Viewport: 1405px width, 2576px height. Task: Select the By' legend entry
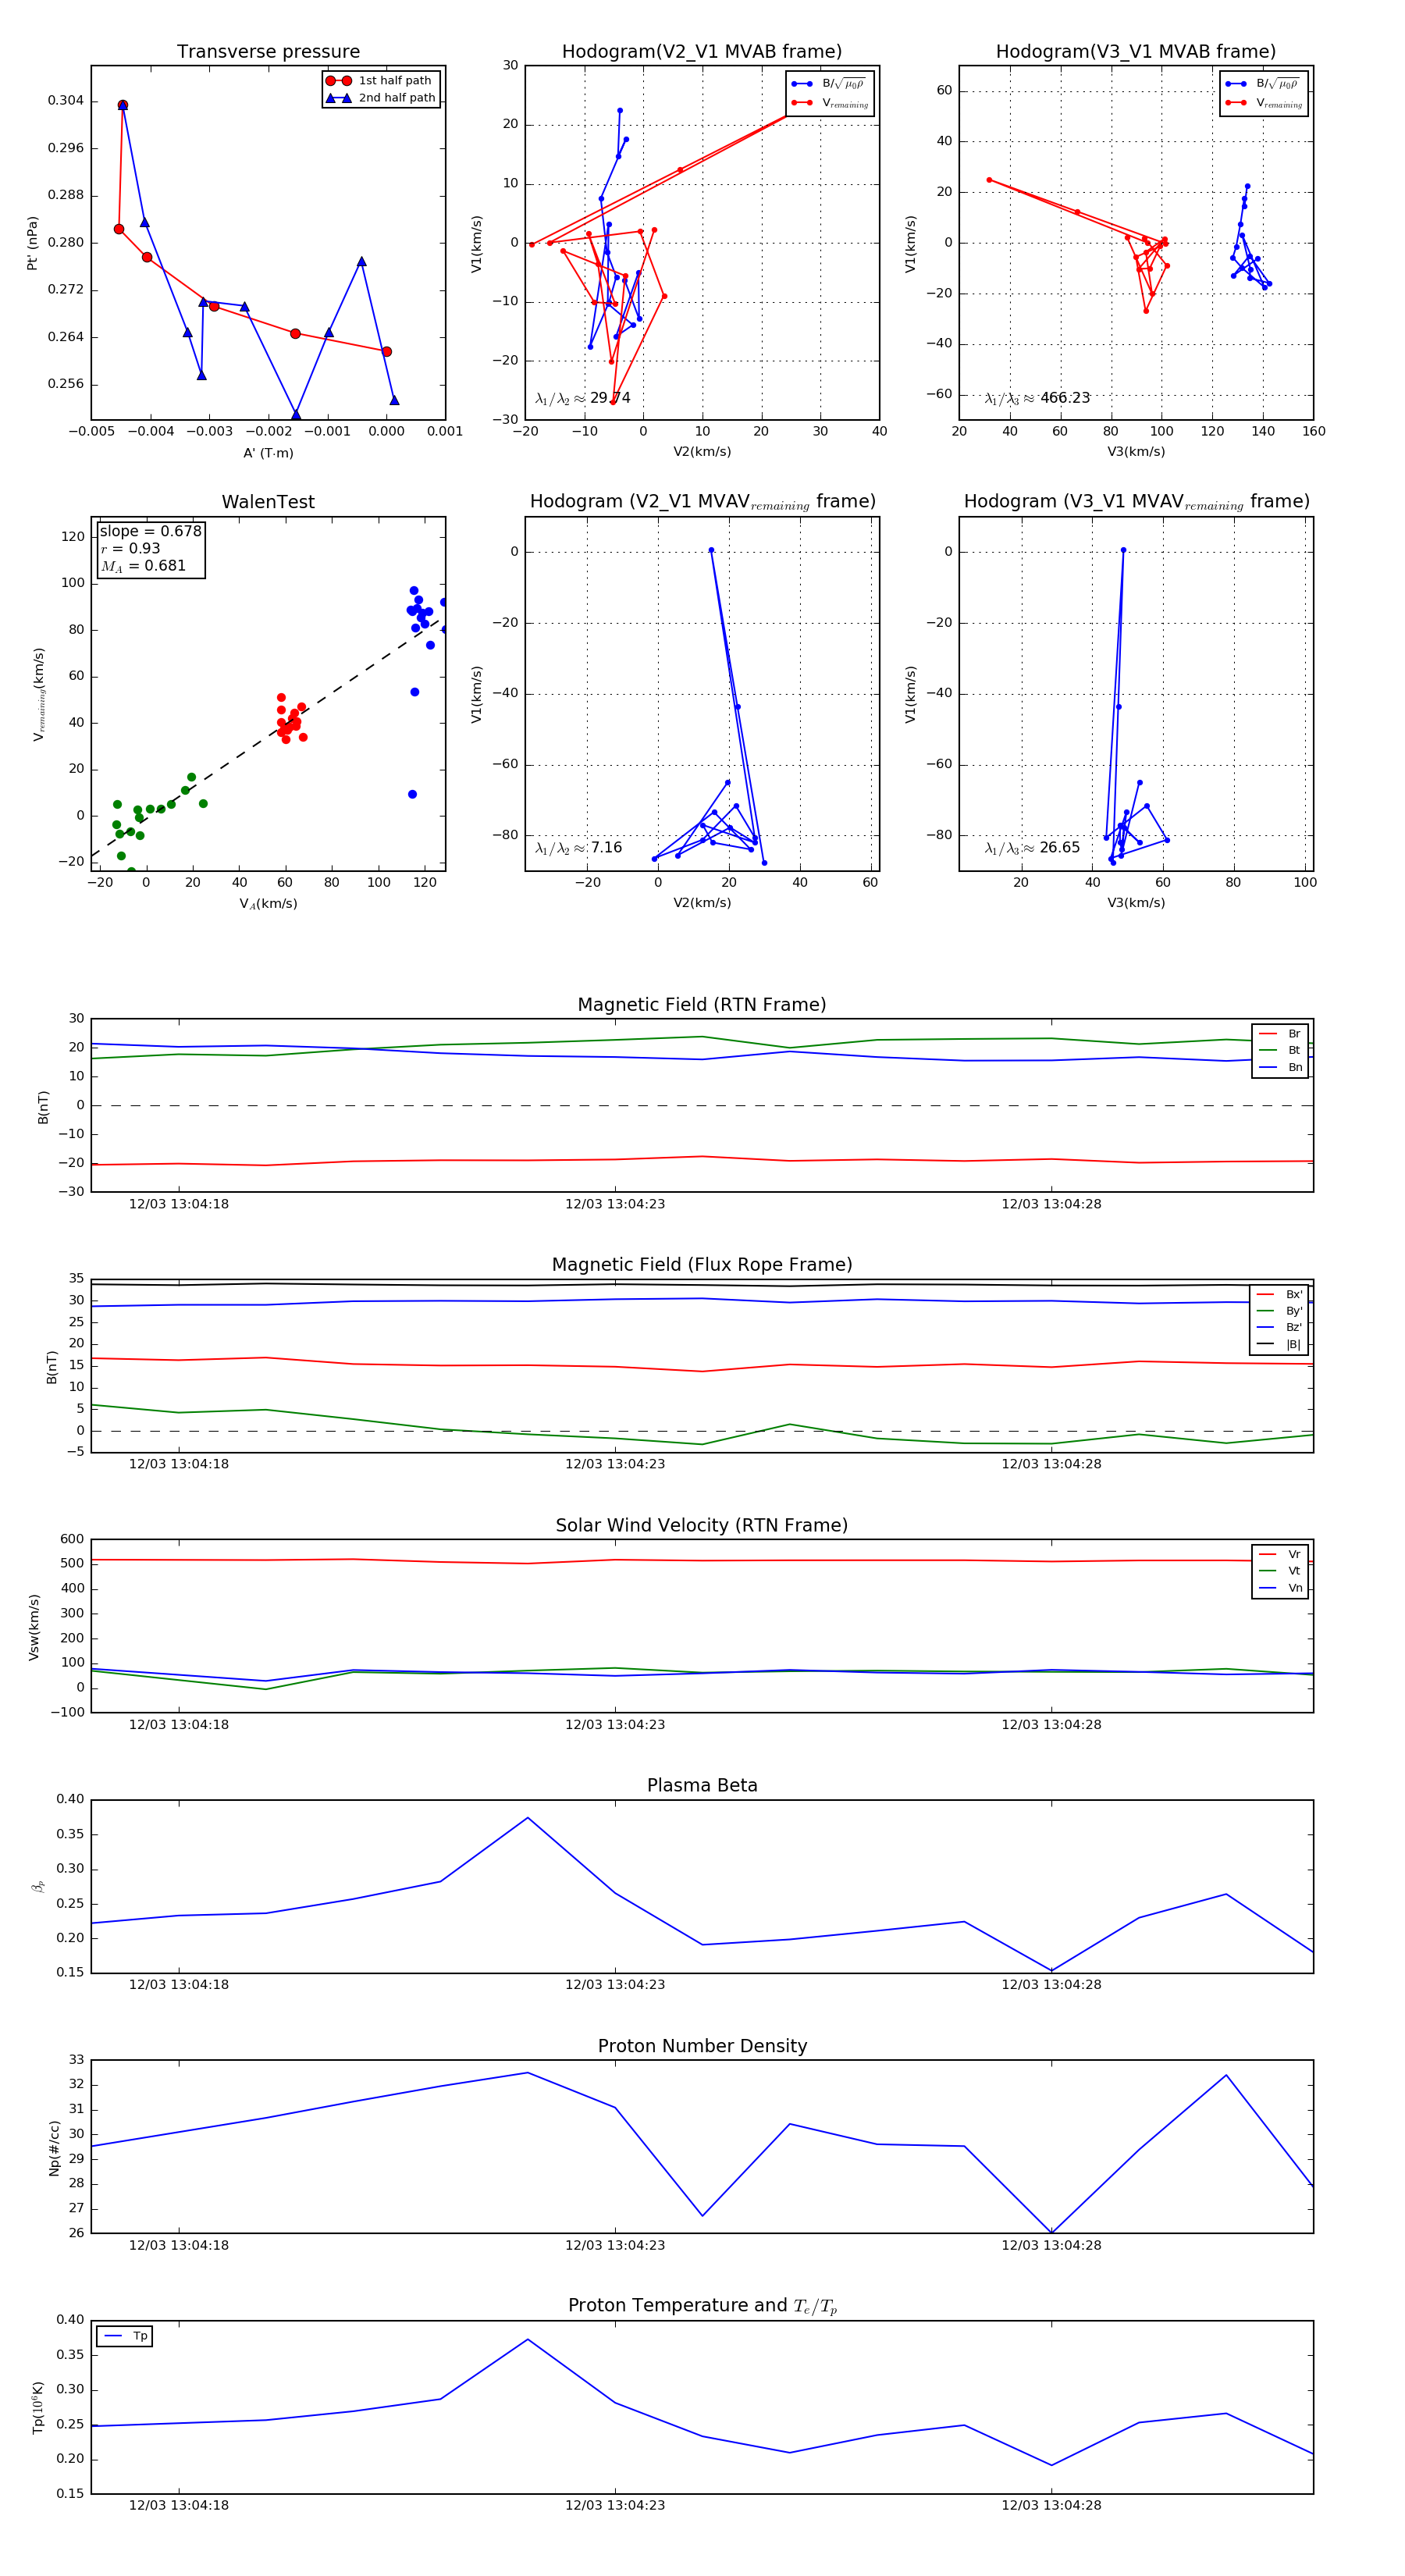pos(1279,1311)
